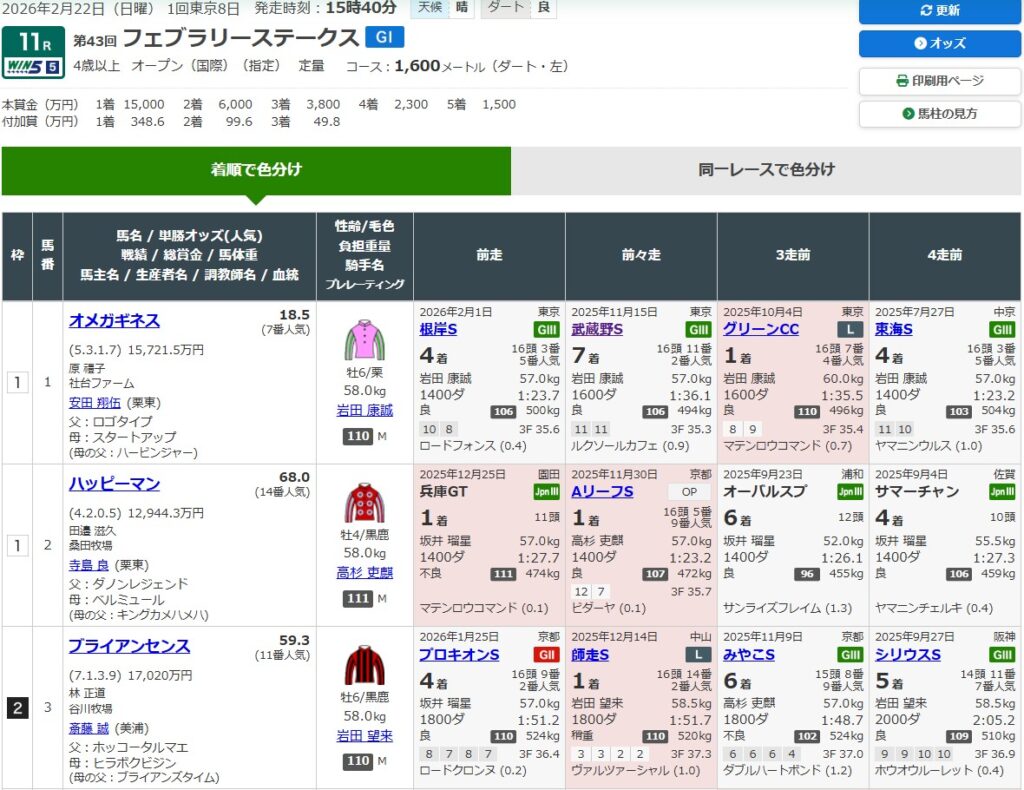Click the 11R race number badge
1024x790 pixels.
tap(34, 42)
